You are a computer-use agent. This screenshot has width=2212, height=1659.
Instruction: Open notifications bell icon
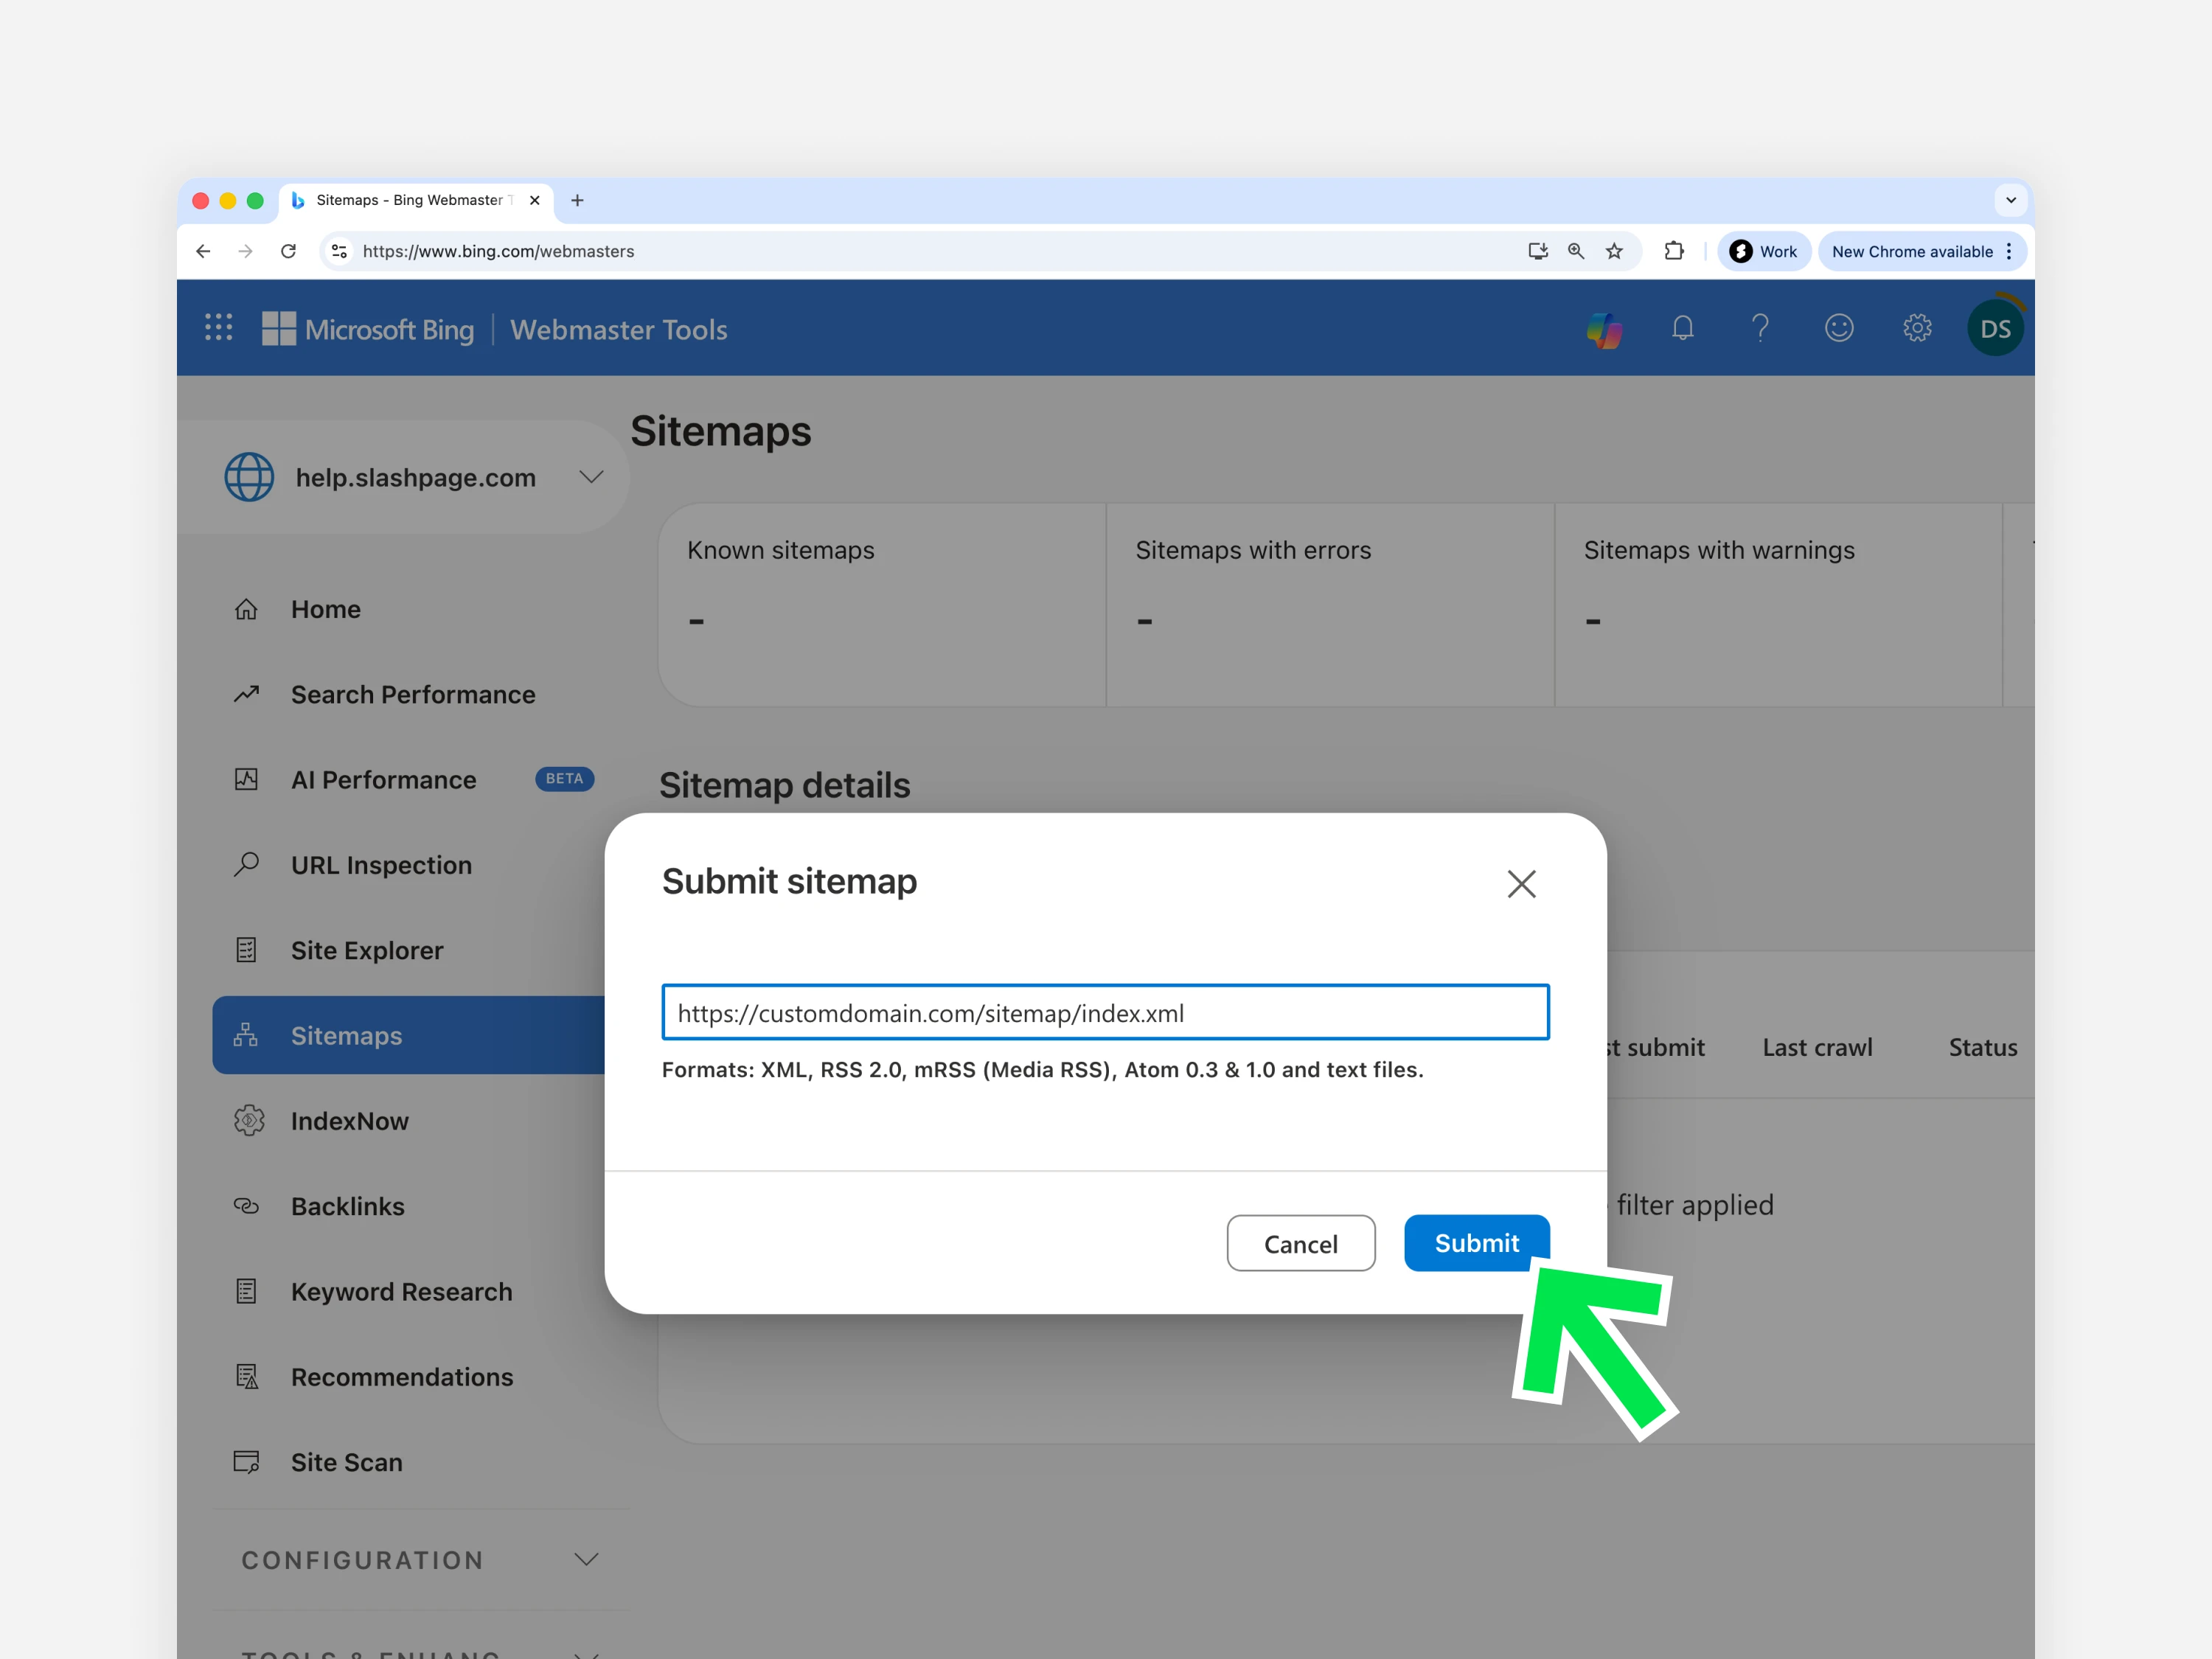tap(1683, 328)
